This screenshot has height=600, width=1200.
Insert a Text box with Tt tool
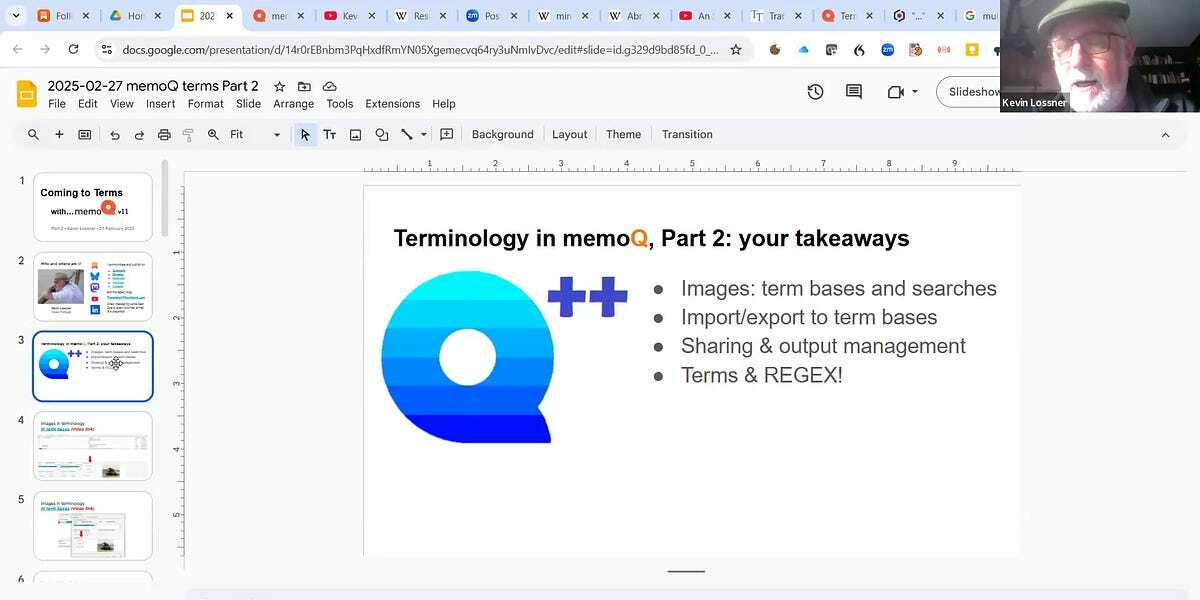click(329, 134)
